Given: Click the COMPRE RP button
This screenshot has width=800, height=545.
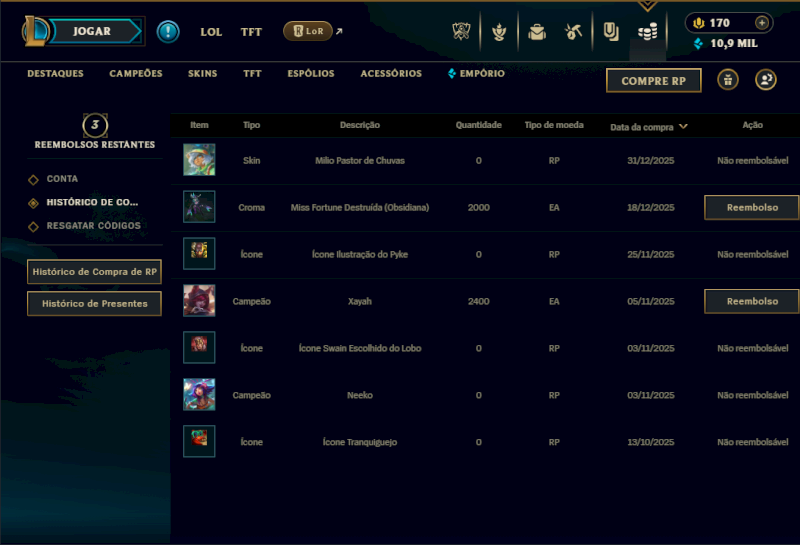Looking at the screenshot, I should pos(654,81).
